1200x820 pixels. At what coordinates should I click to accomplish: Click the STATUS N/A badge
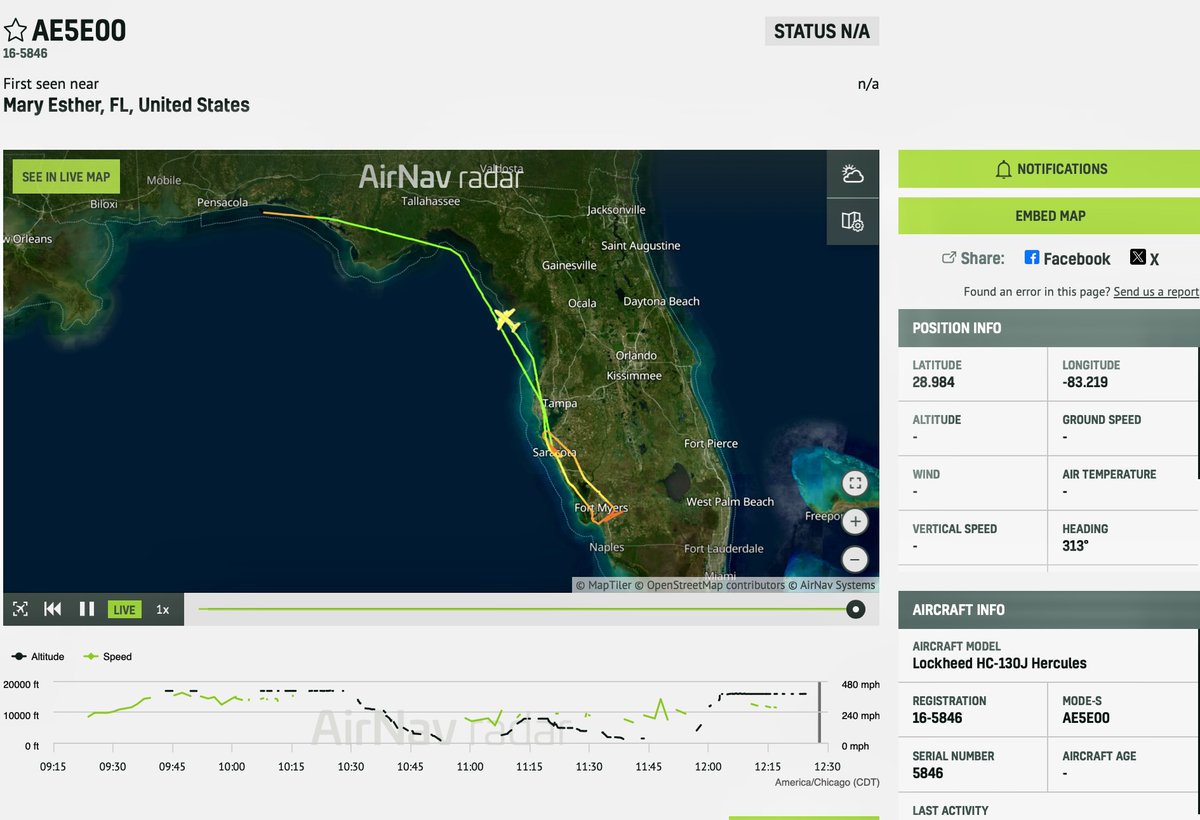click(821, 32)
